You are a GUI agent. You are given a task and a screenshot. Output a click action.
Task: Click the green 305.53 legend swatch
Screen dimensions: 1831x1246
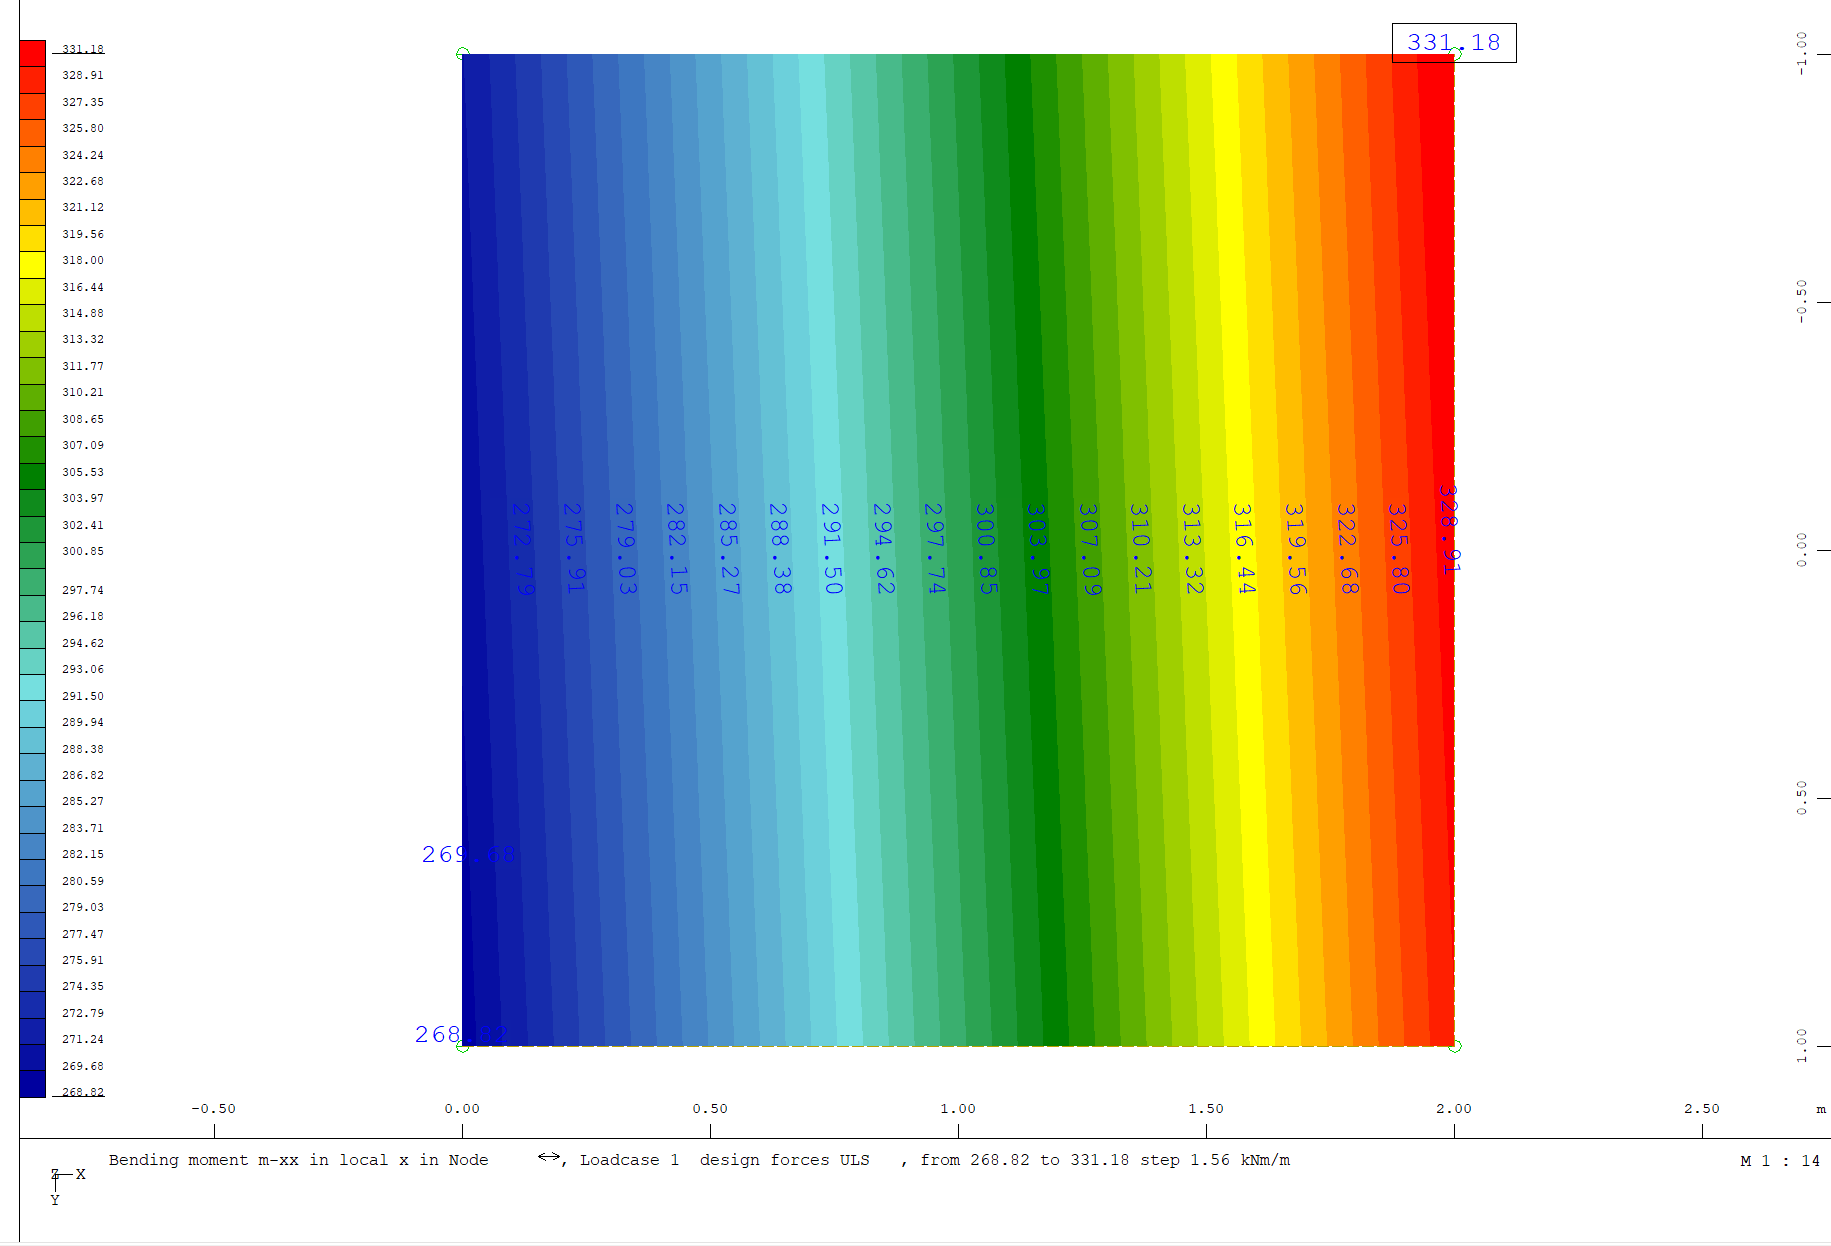pos(33,476)
